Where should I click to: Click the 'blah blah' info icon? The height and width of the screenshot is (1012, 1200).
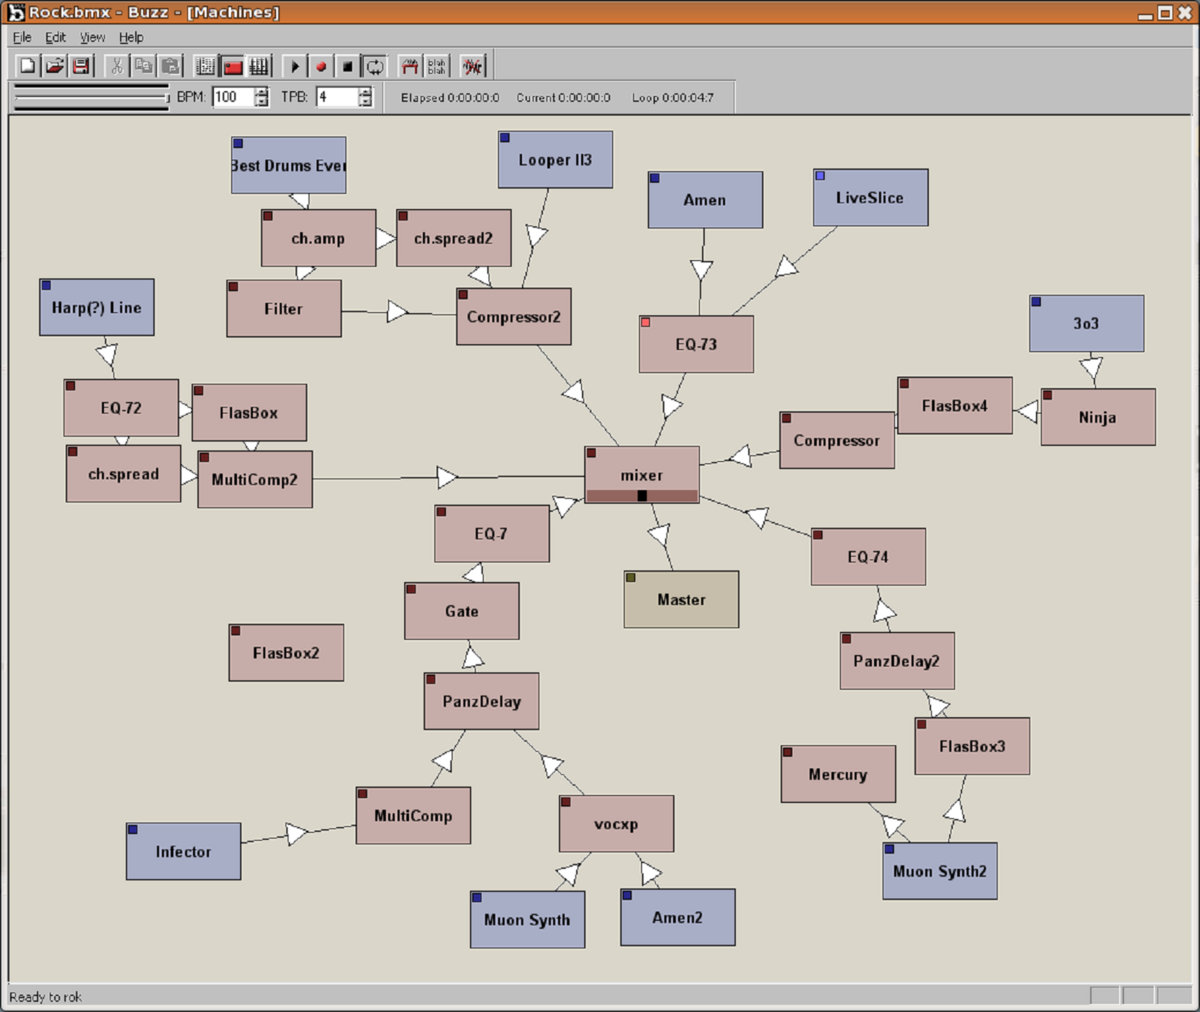(x=437, y=66)
